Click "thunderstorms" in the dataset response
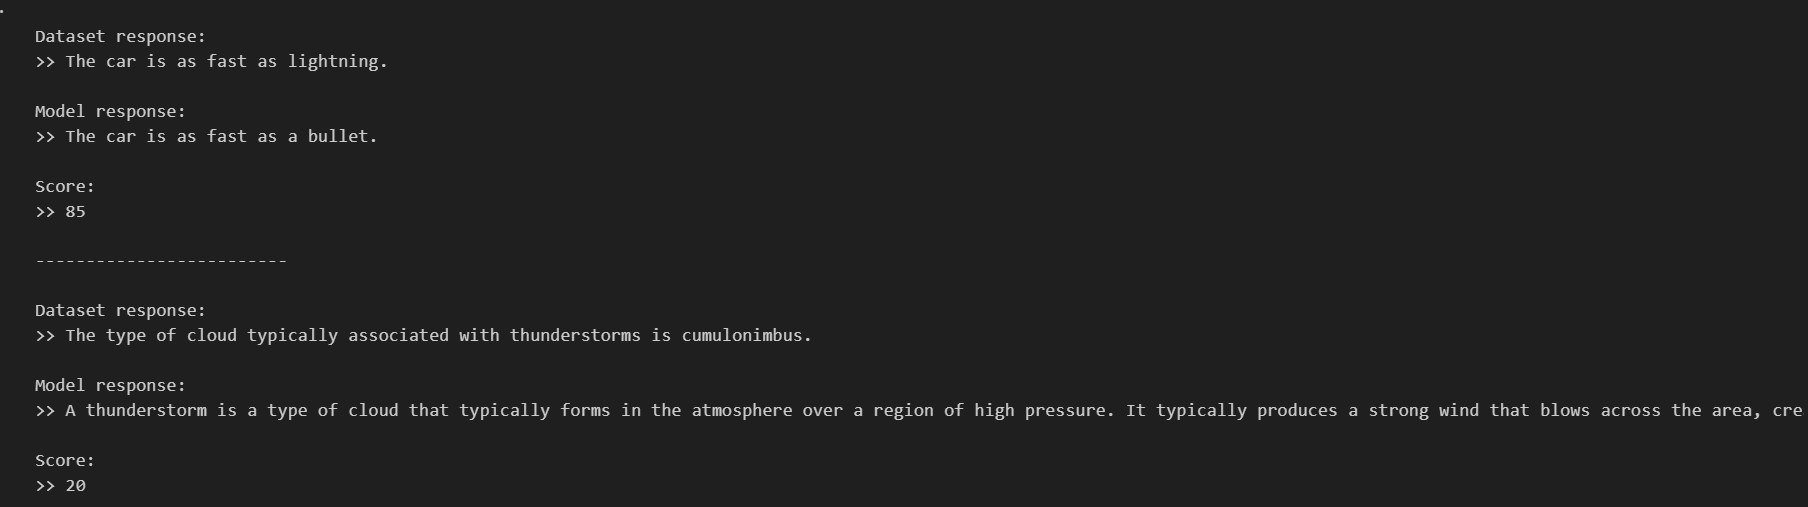This screenshot has width=1808, height=507. (575, 336)
